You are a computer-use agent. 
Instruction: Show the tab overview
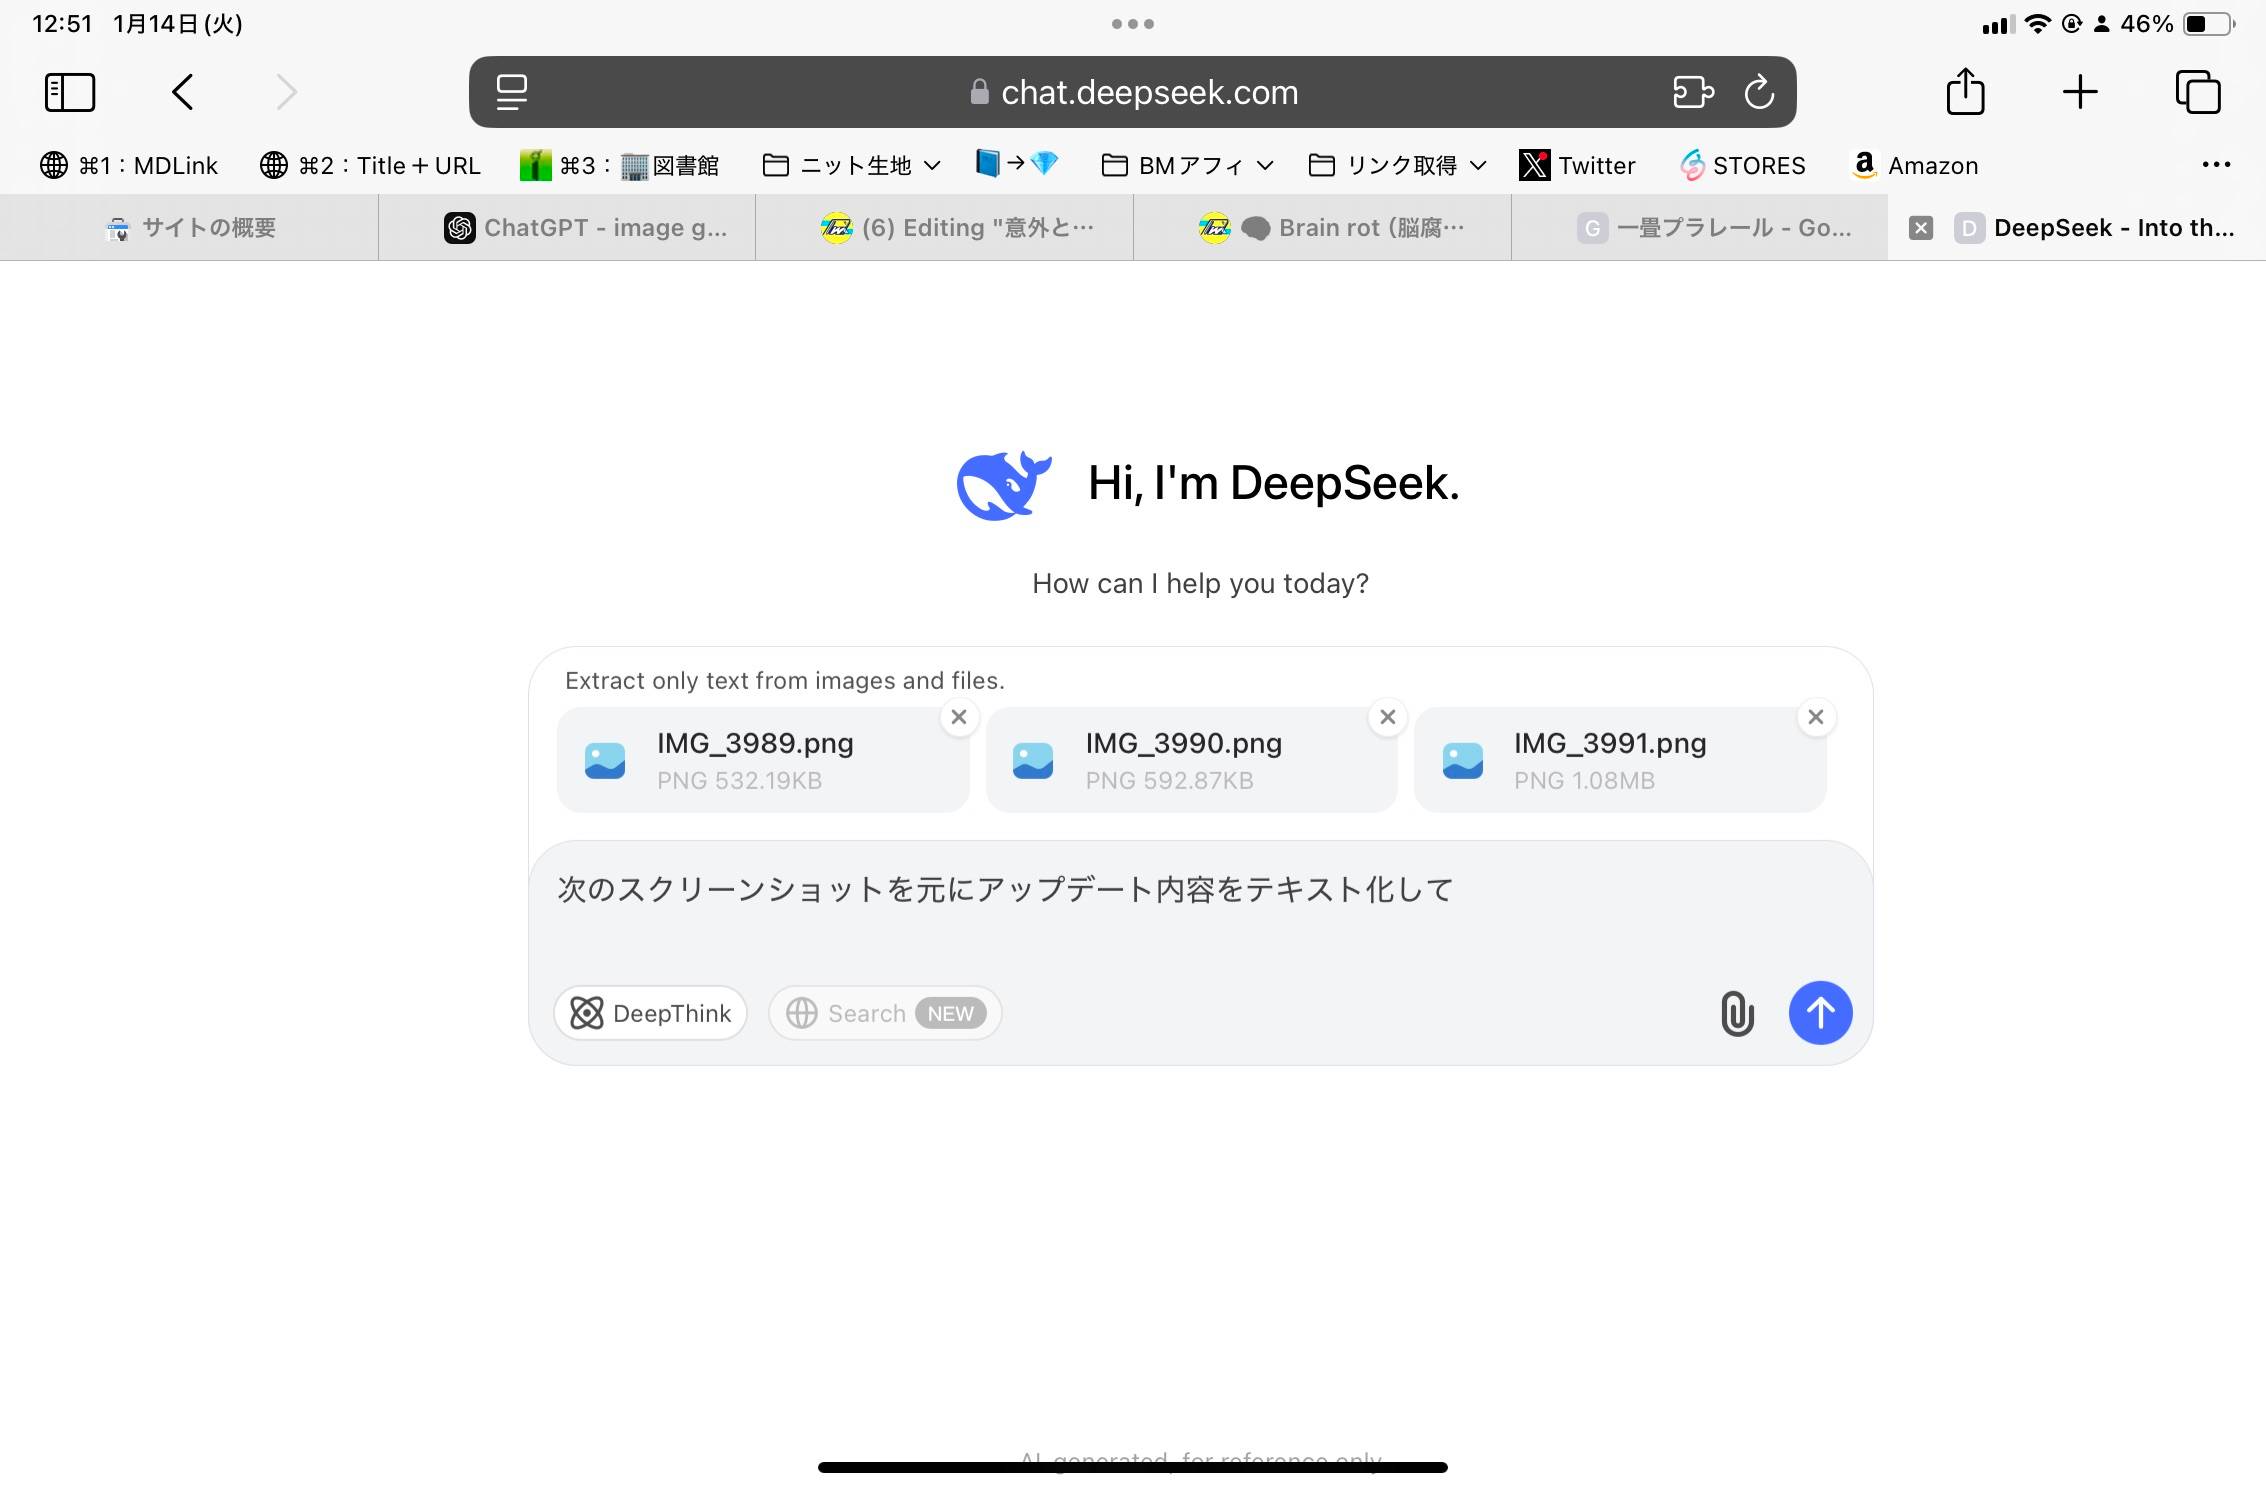2198,92
